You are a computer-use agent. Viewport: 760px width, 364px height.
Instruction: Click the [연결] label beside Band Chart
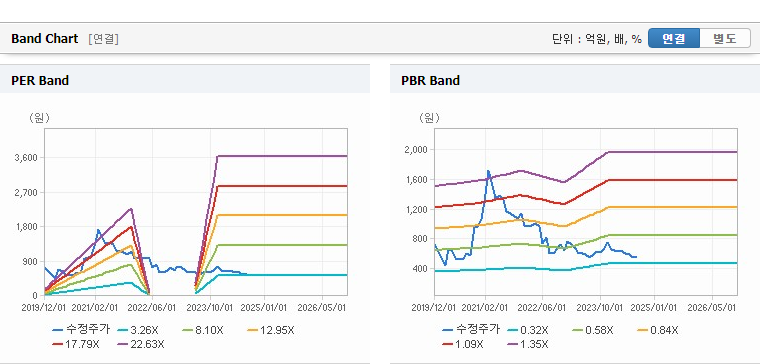103,39
